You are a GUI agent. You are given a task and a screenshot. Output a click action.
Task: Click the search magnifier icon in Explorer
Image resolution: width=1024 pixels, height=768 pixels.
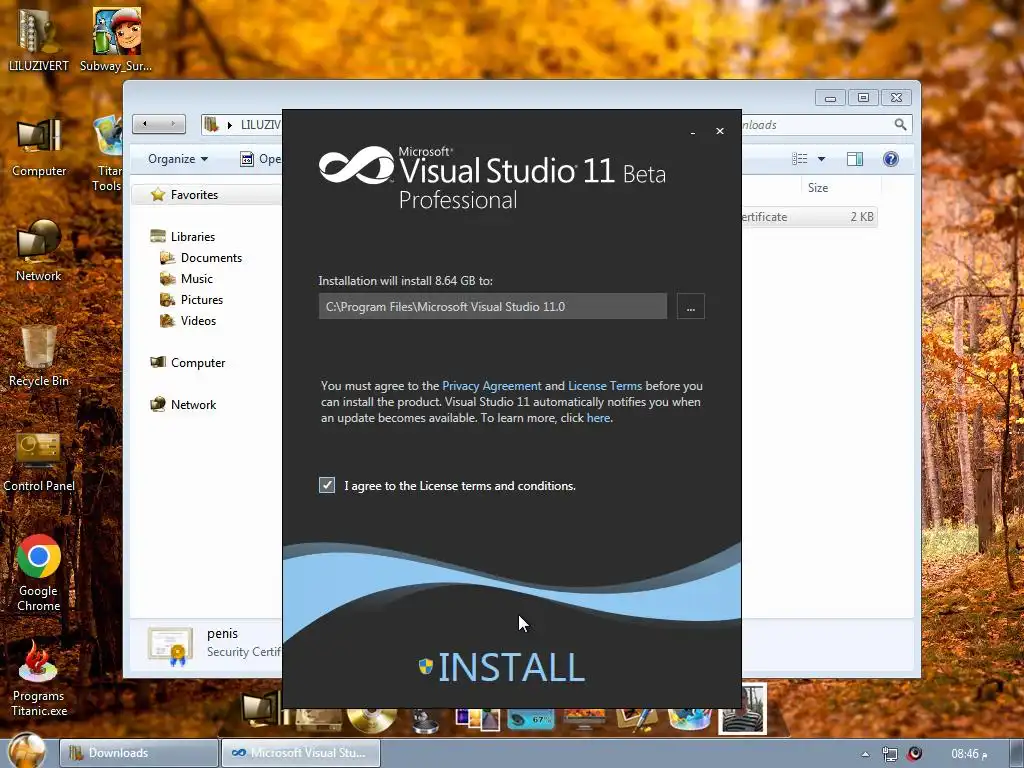click(900, 124)
